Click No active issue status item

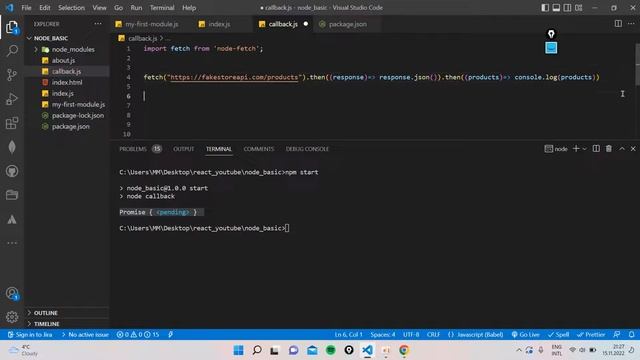tap(85, 335)
